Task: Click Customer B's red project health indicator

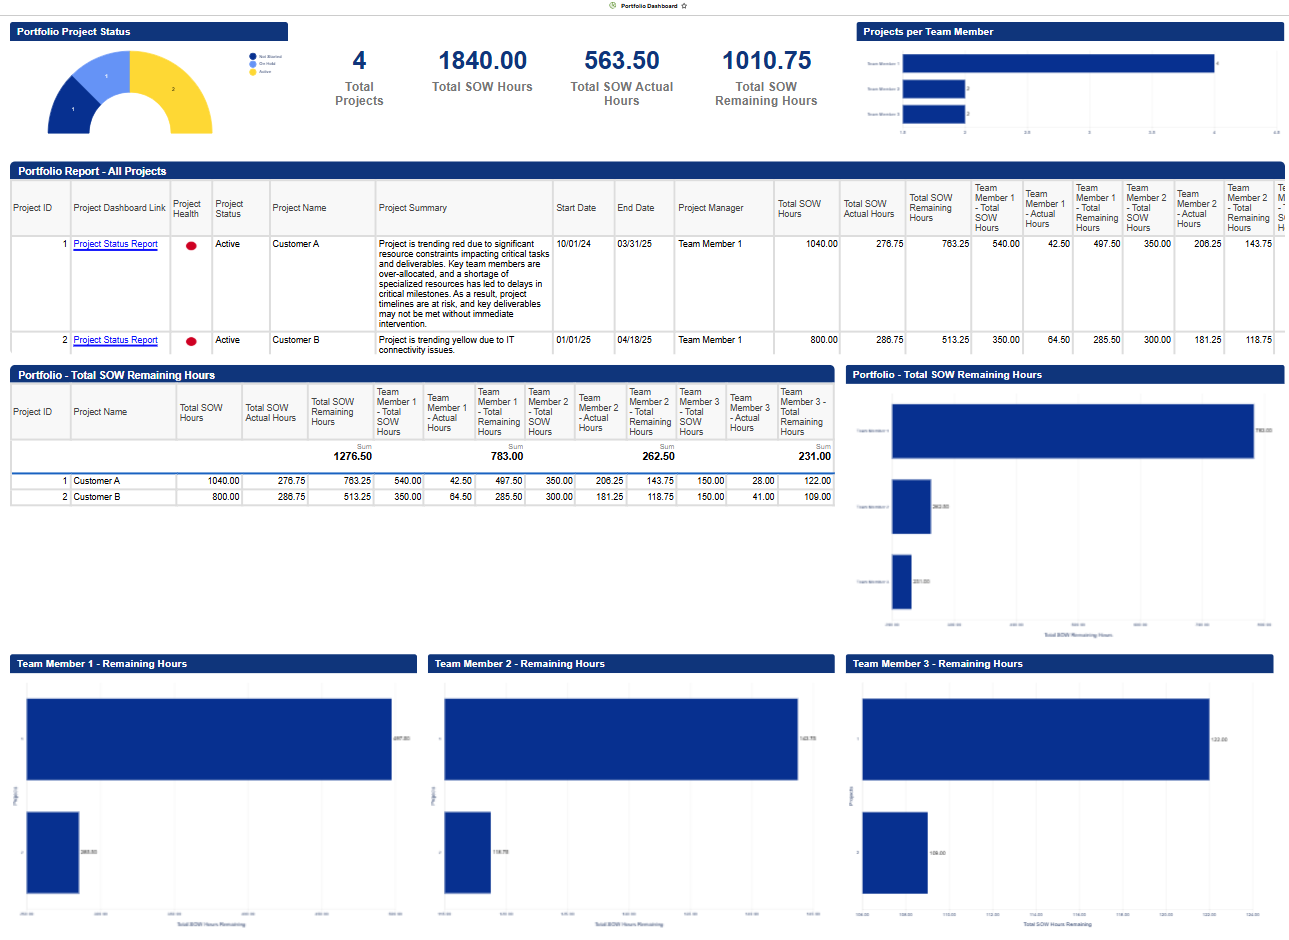Action: point(191,342)
